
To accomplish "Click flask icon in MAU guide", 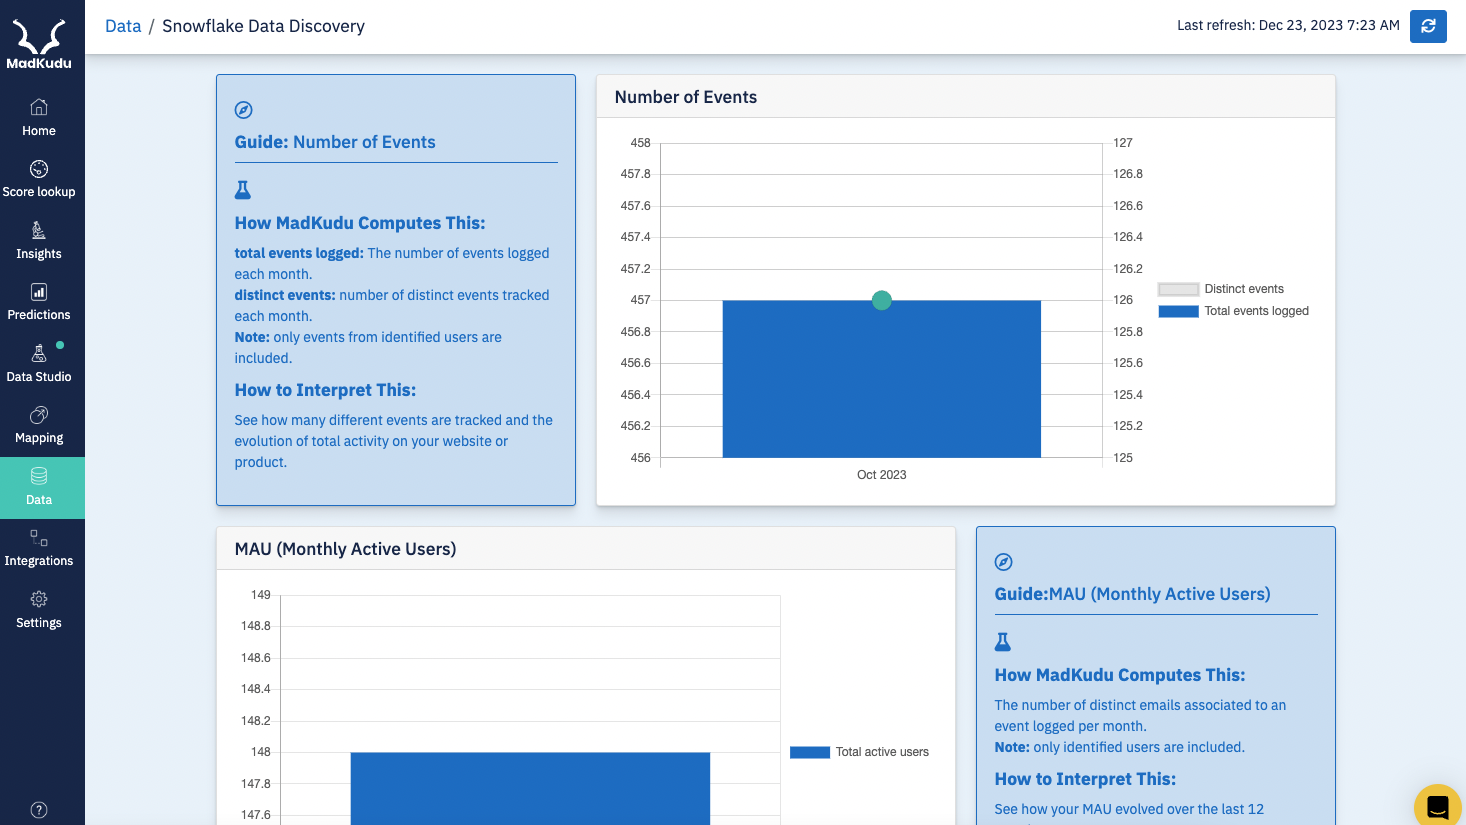I will pyautogui.click(x=1003, y=641).
